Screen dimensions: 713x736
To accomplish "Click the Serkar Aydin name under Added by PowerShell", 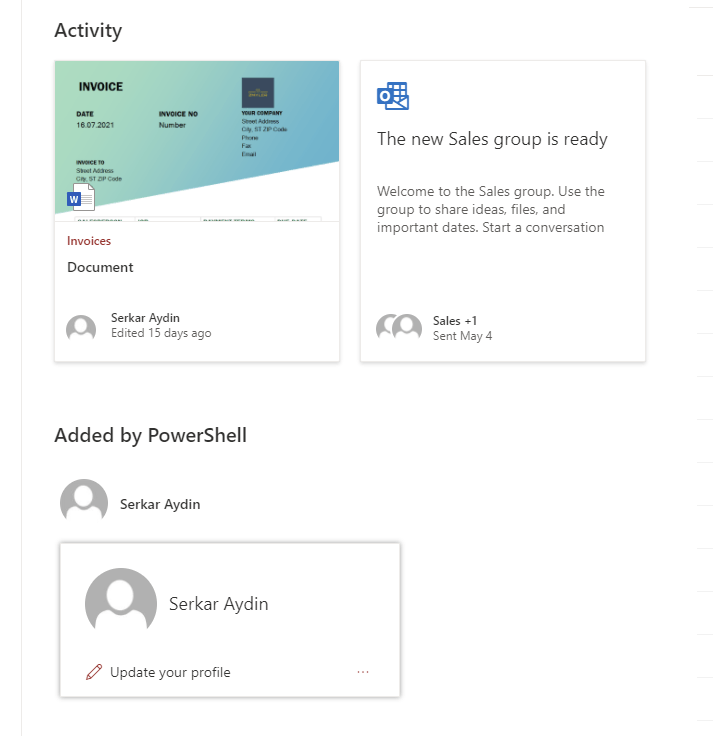I will 160,504.
